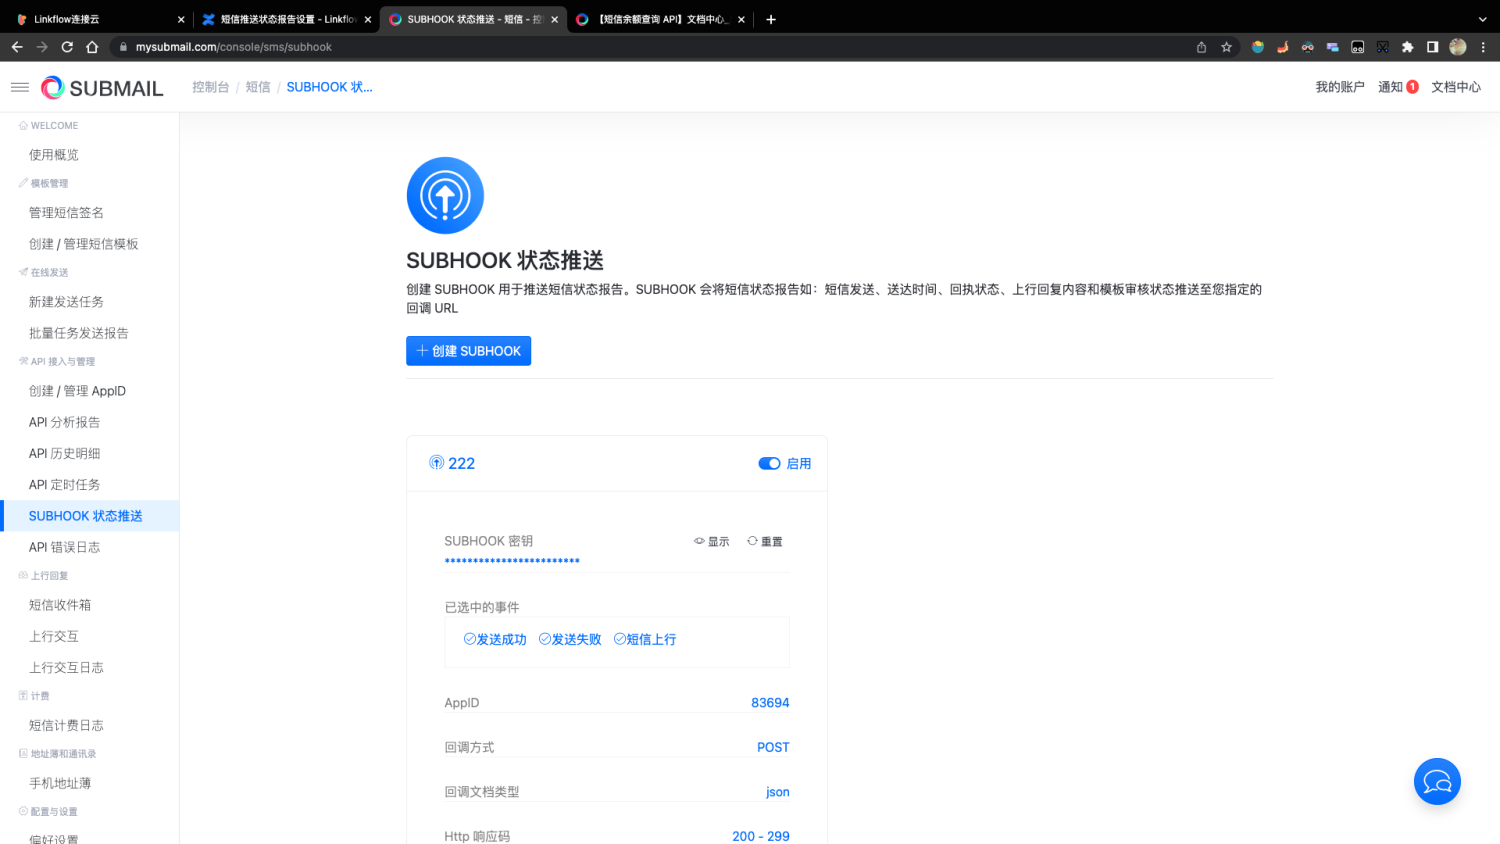Create a new SUBHOOK
Image resolution: width=1500 pixels, height=844 pixels.
(x=468, y=351)
